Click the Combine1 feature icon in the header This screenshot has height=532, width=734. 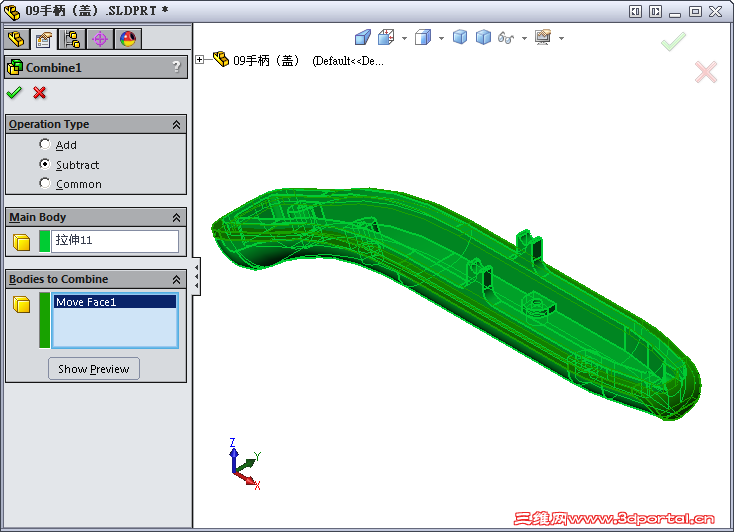click(15, 67)
